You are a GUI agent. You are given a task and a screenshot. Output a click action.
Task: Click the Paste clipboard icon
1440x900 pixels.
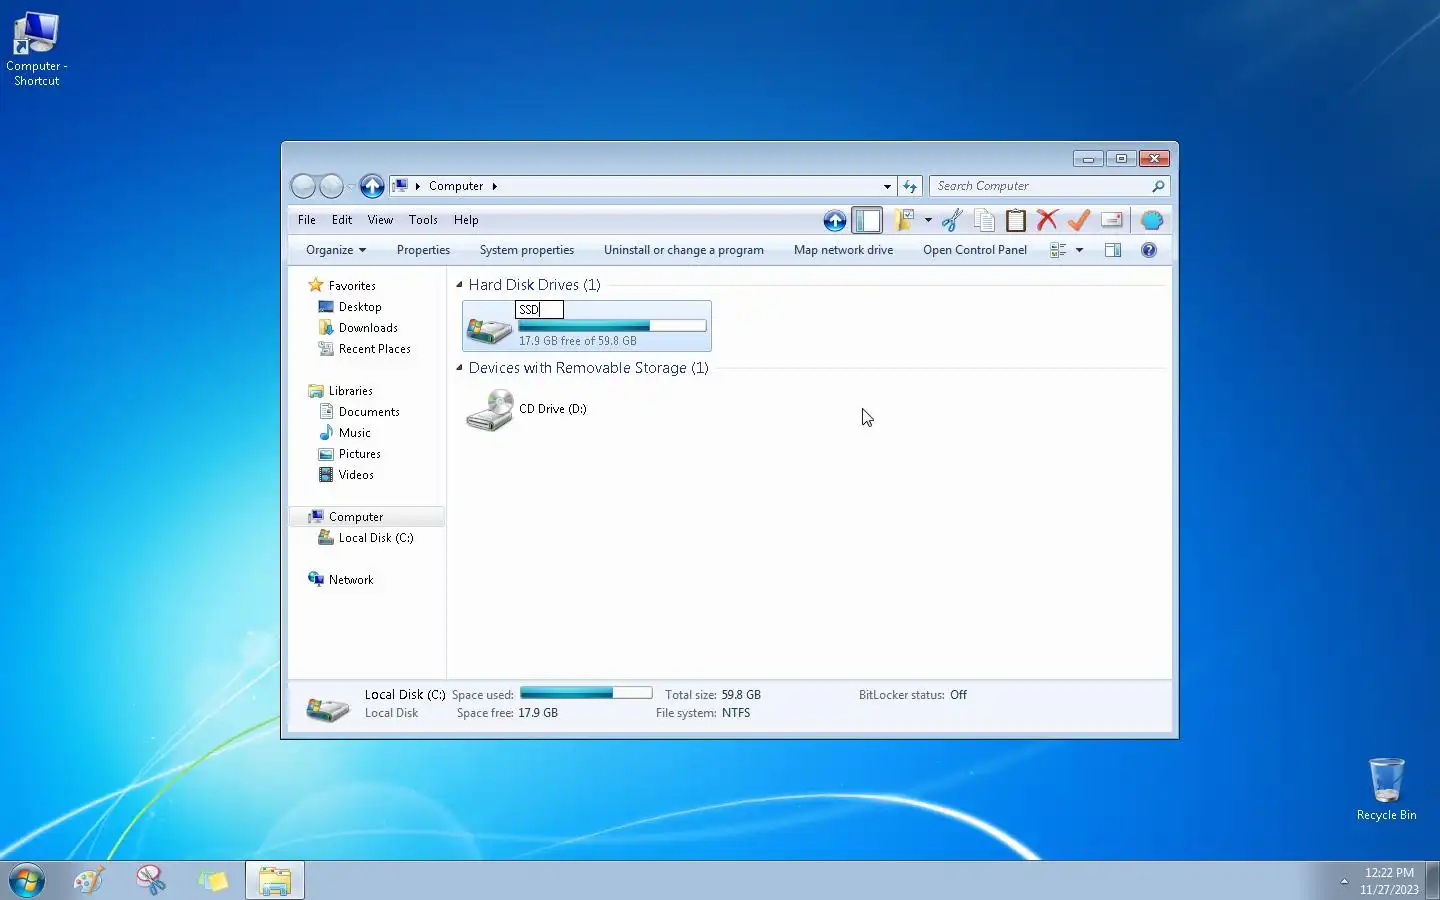1016,220
